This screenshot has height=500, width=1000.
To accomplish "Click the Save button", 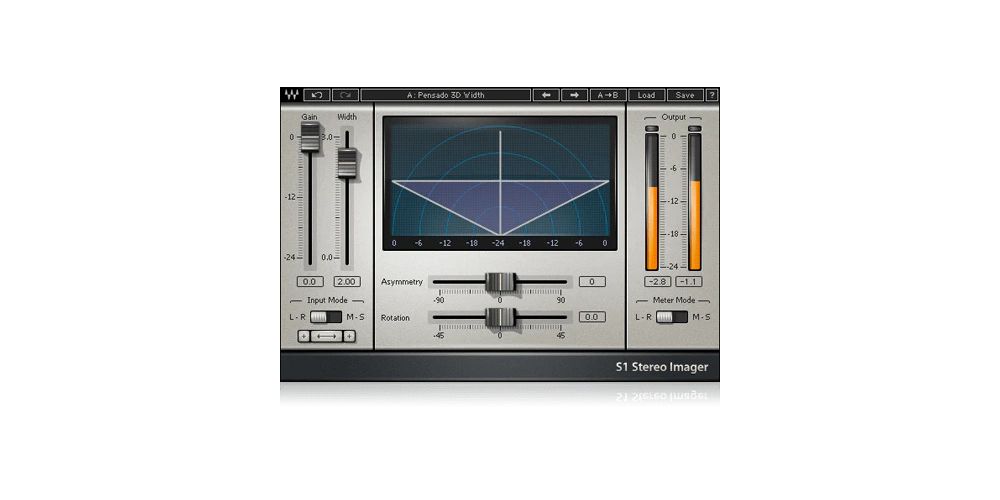I will tap(685, 95).
